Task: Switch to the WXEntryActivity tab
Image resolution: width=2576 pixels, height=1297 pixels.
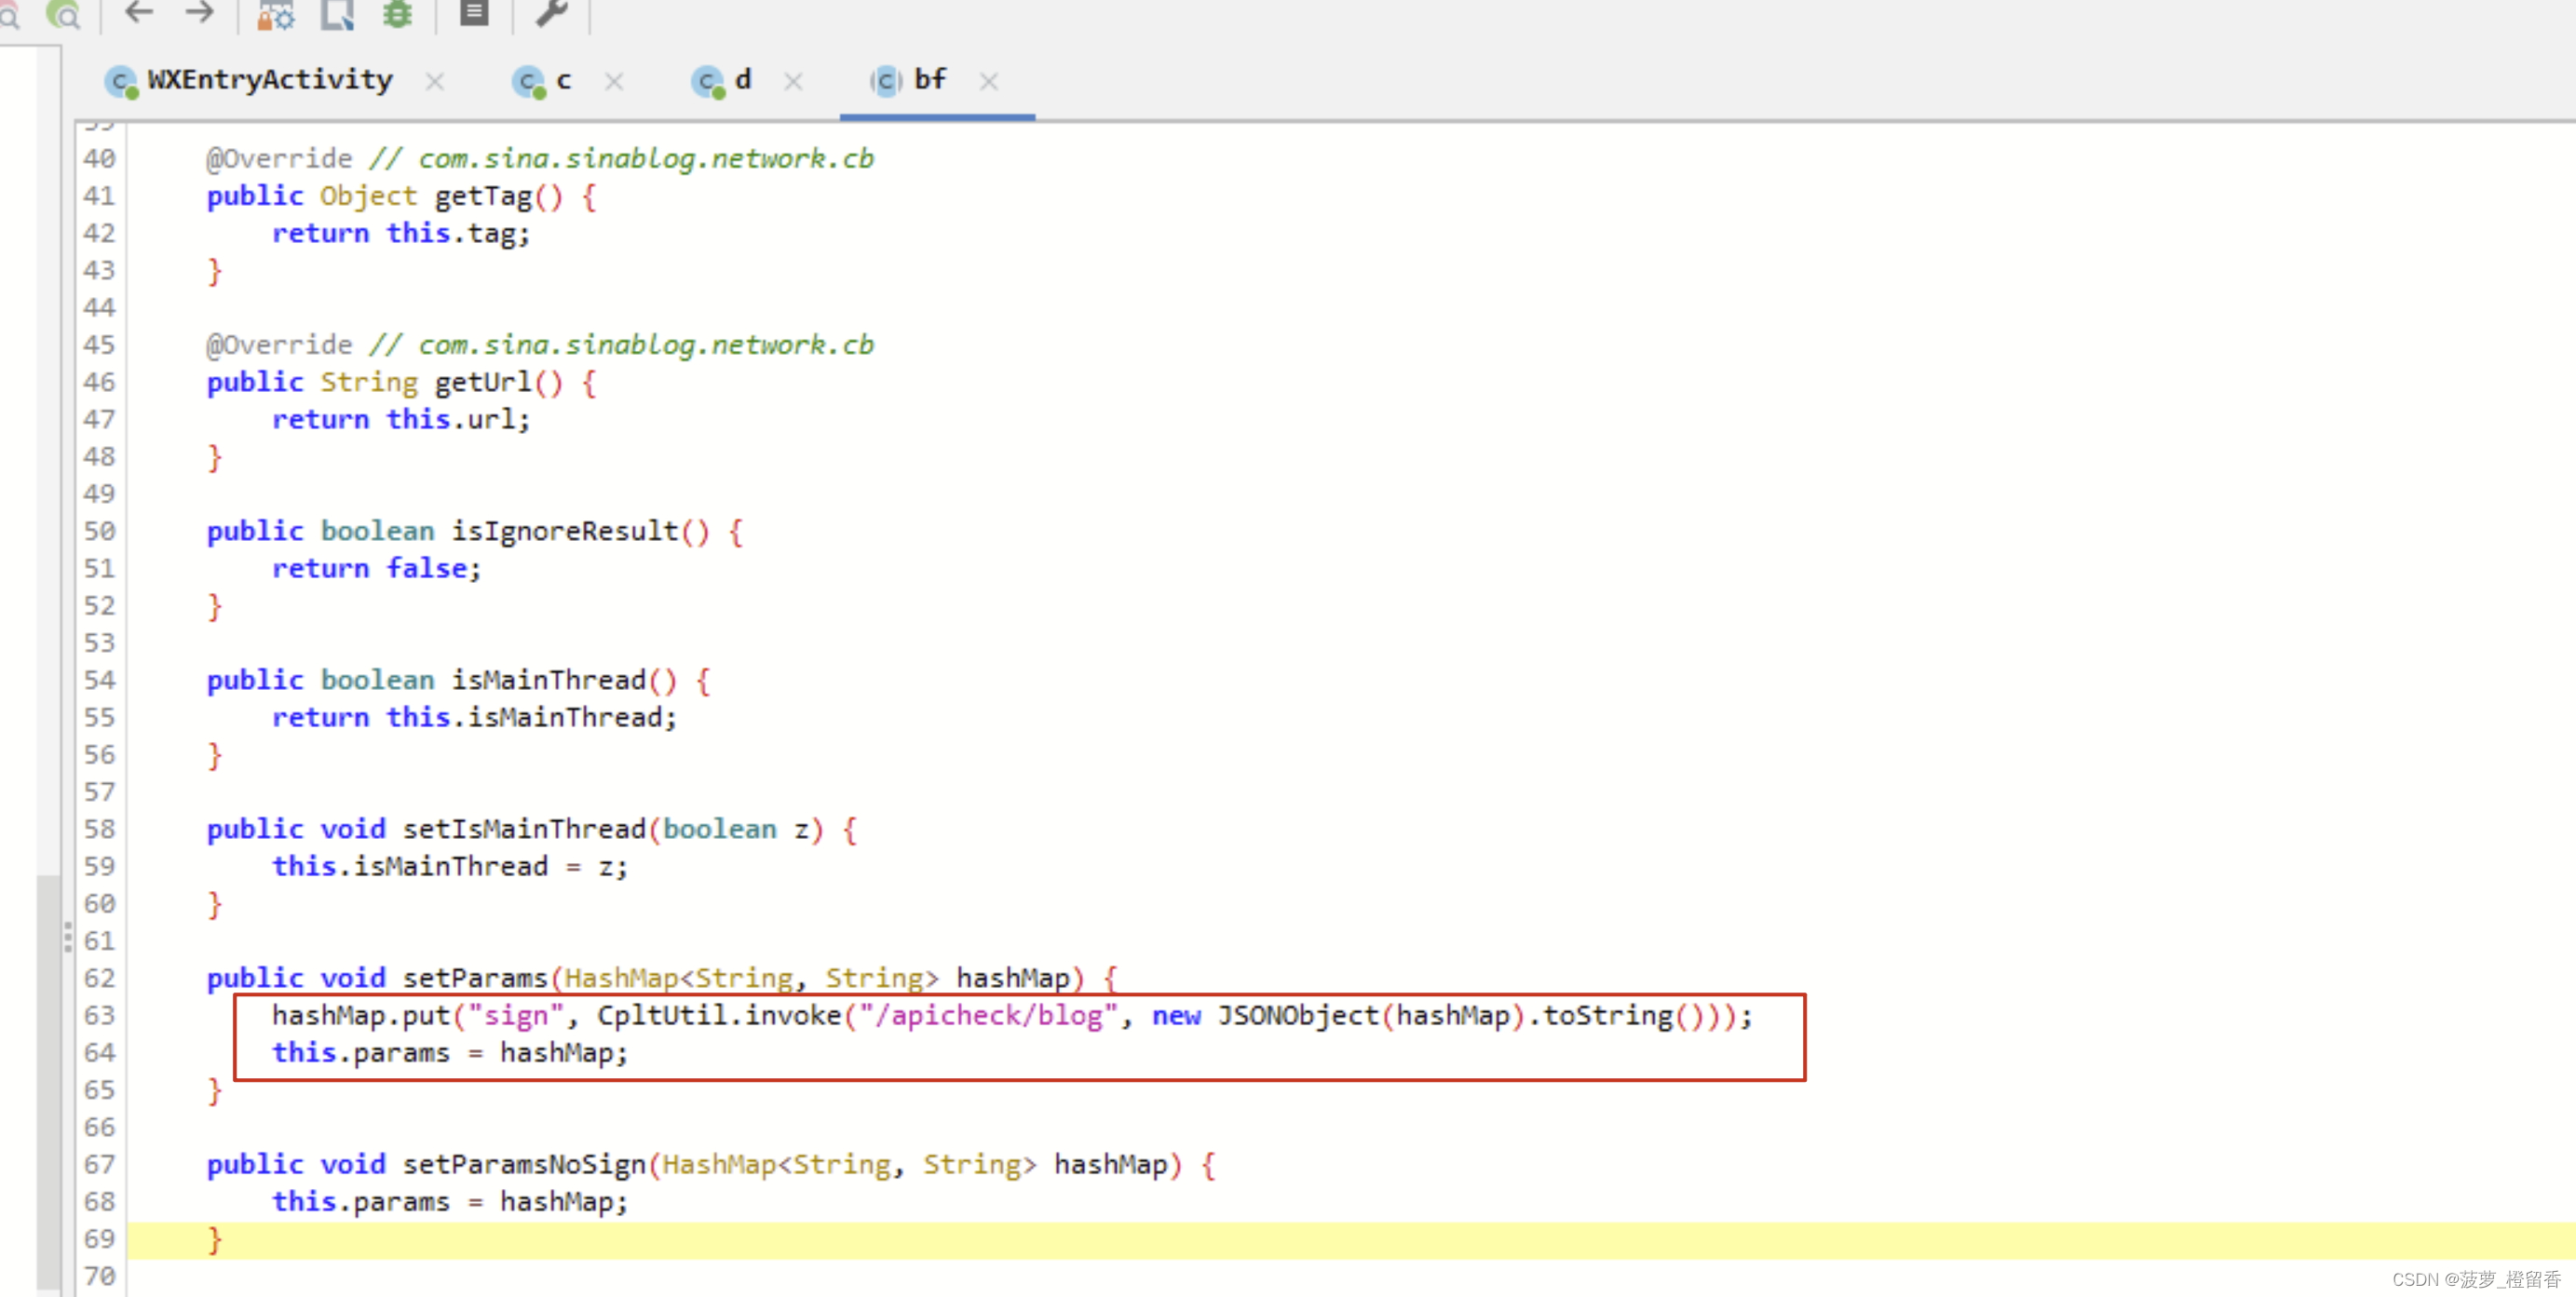Action: [x=268, y=80]
